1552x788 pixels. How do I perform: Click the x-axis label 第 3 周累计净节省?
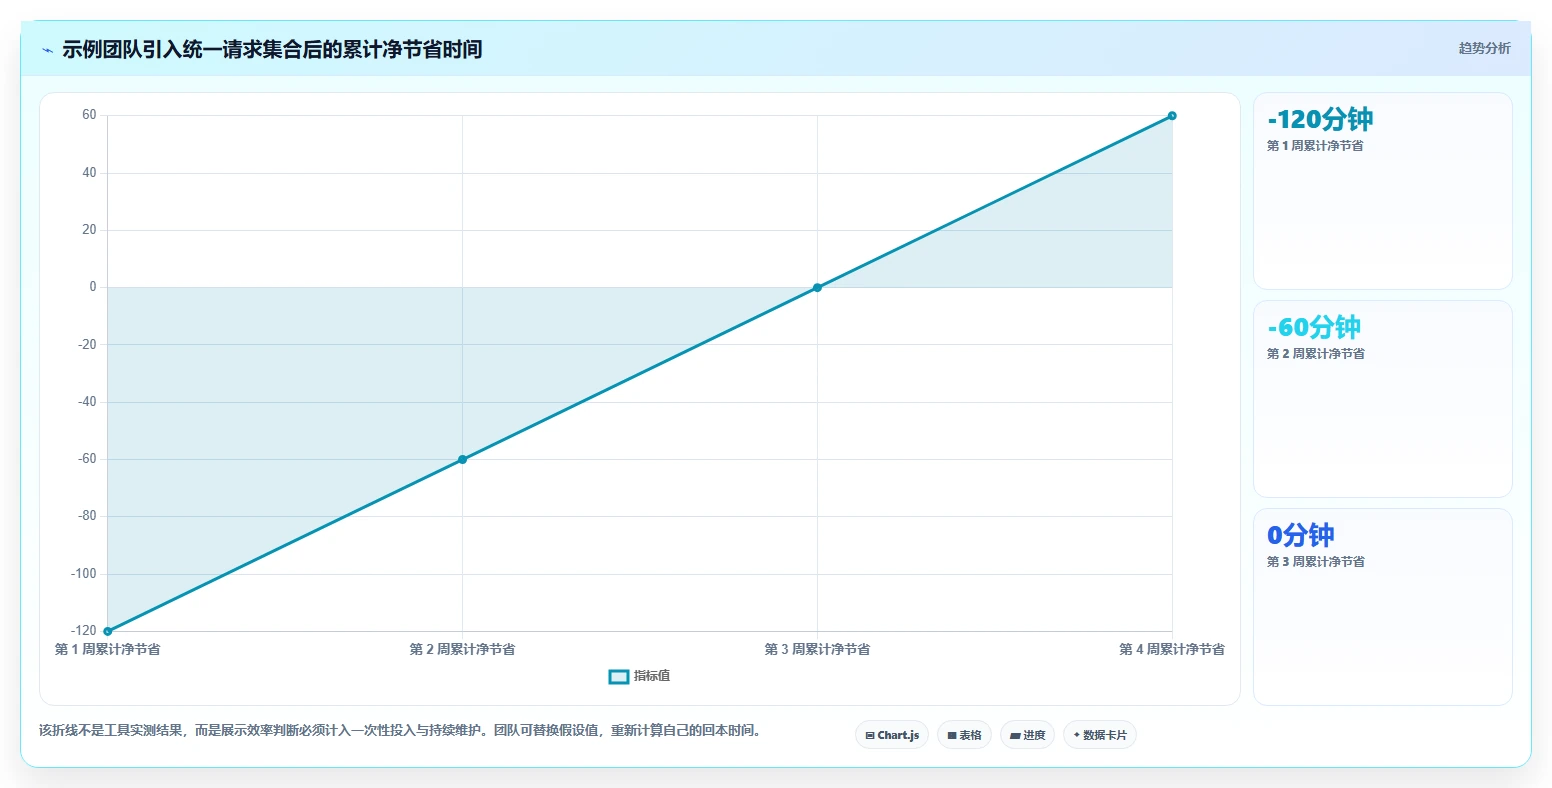[817, 650]
